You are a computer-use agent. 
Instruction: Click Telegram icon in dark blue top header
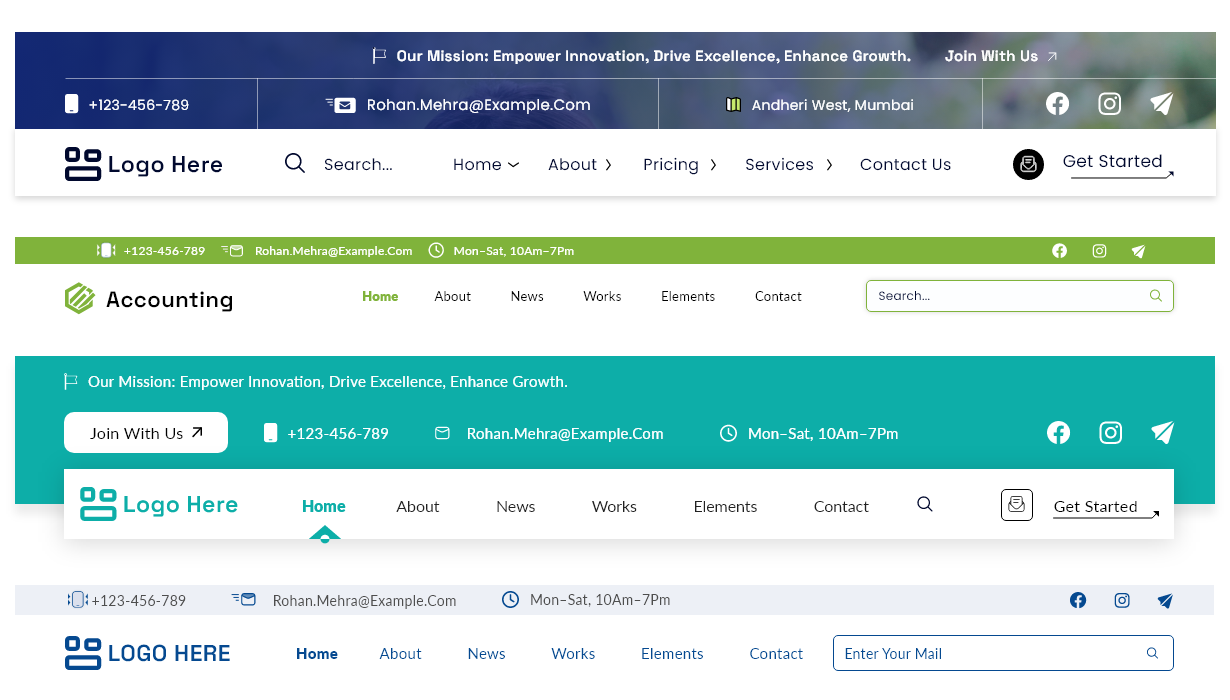click(x=1161, y=104)
